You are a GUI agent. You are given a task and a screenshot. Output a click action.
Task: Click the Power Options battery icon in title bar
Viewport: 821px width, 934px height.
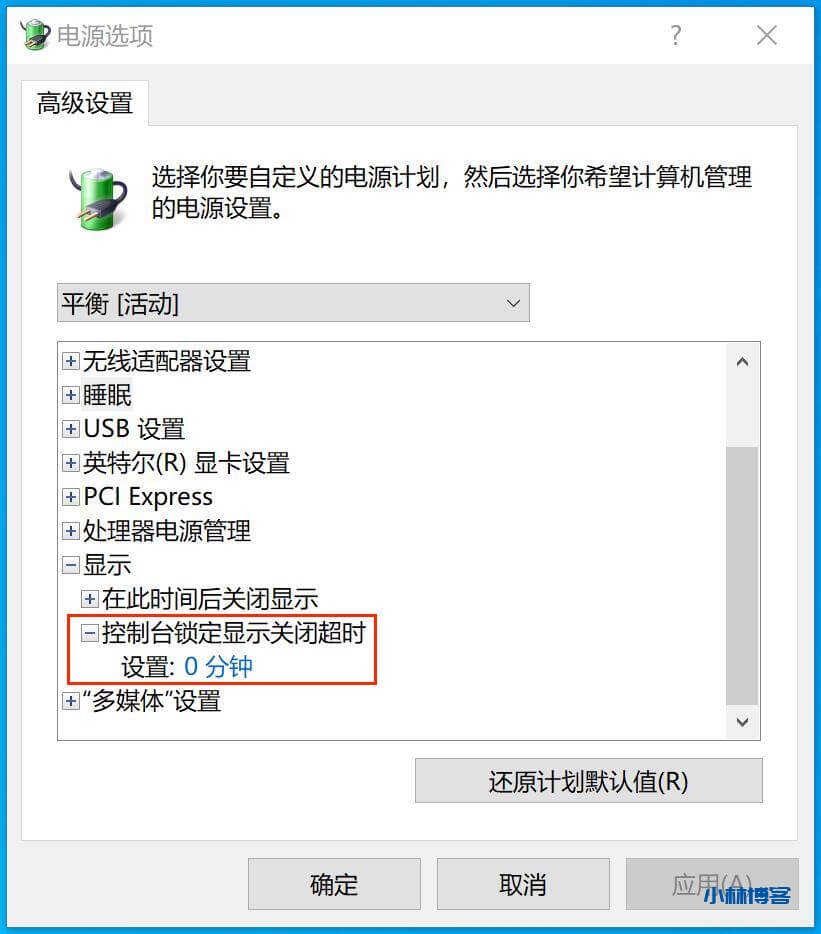coord(34,34)
